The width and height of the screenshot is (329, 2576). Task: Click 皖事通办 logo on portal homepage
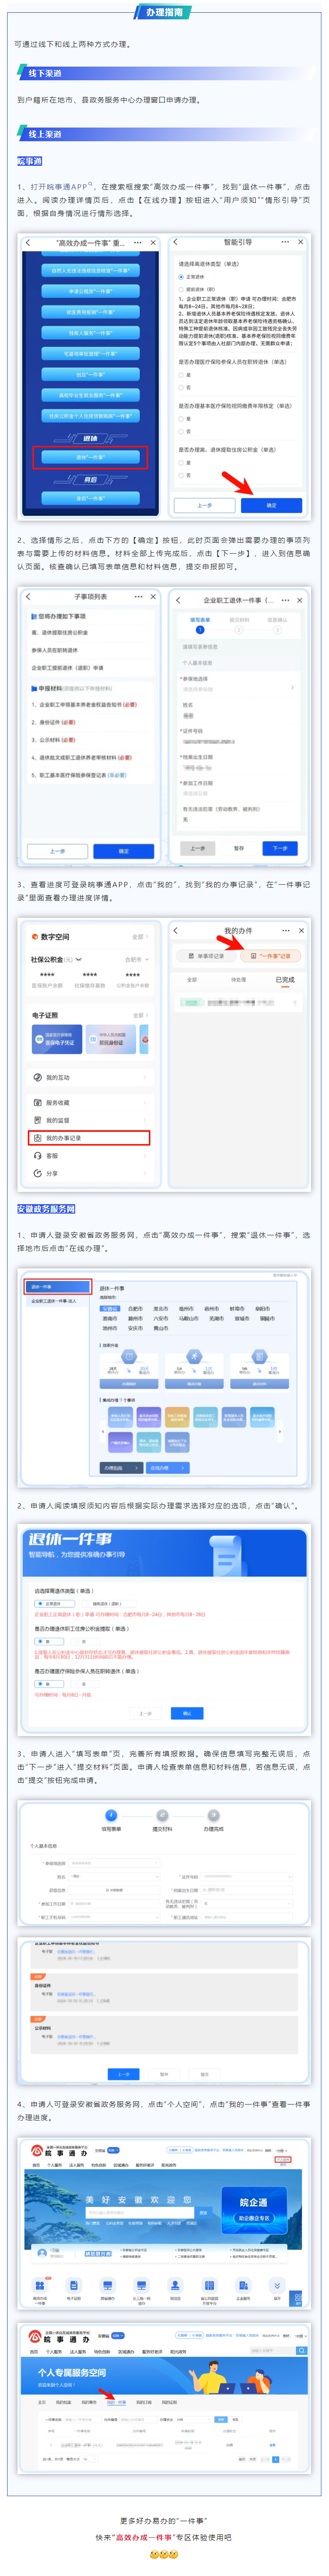(60, 2152)
